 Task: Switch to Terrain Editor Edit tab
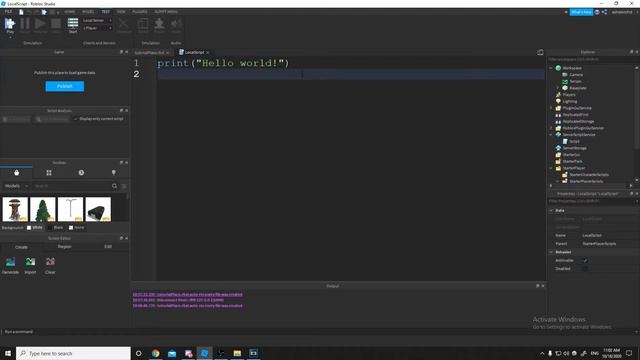pyautogui.click(x=108, y=247)
